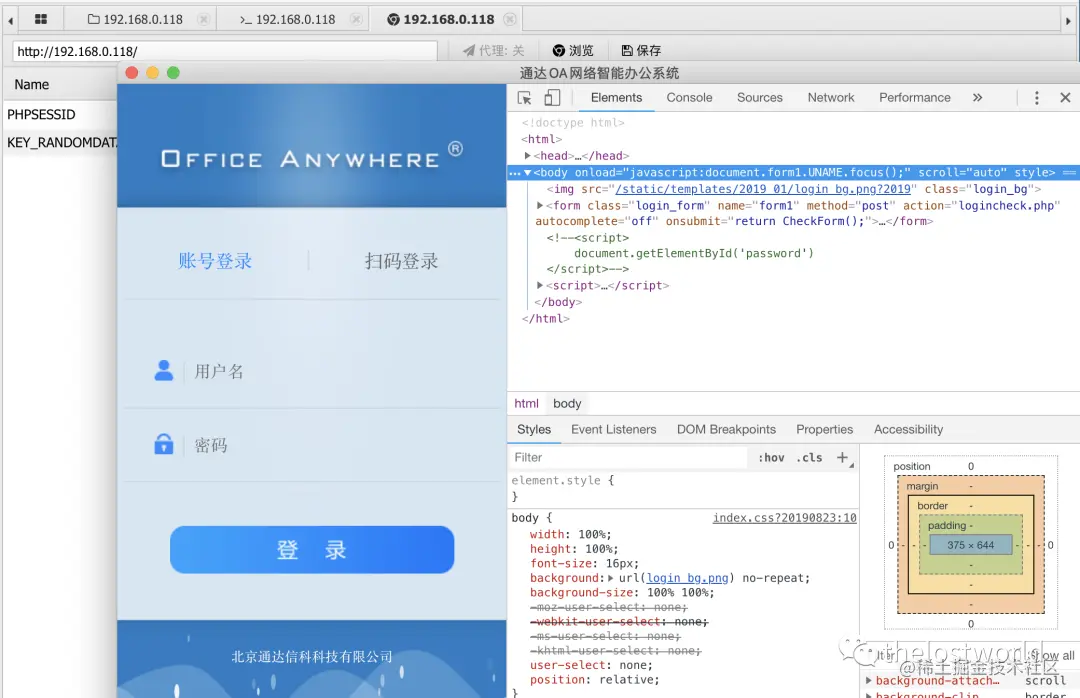Select the KEY_RANDOMDATA cookie row
The width and height of the screenshot is (1080, 698).
(x=61, y=143)
